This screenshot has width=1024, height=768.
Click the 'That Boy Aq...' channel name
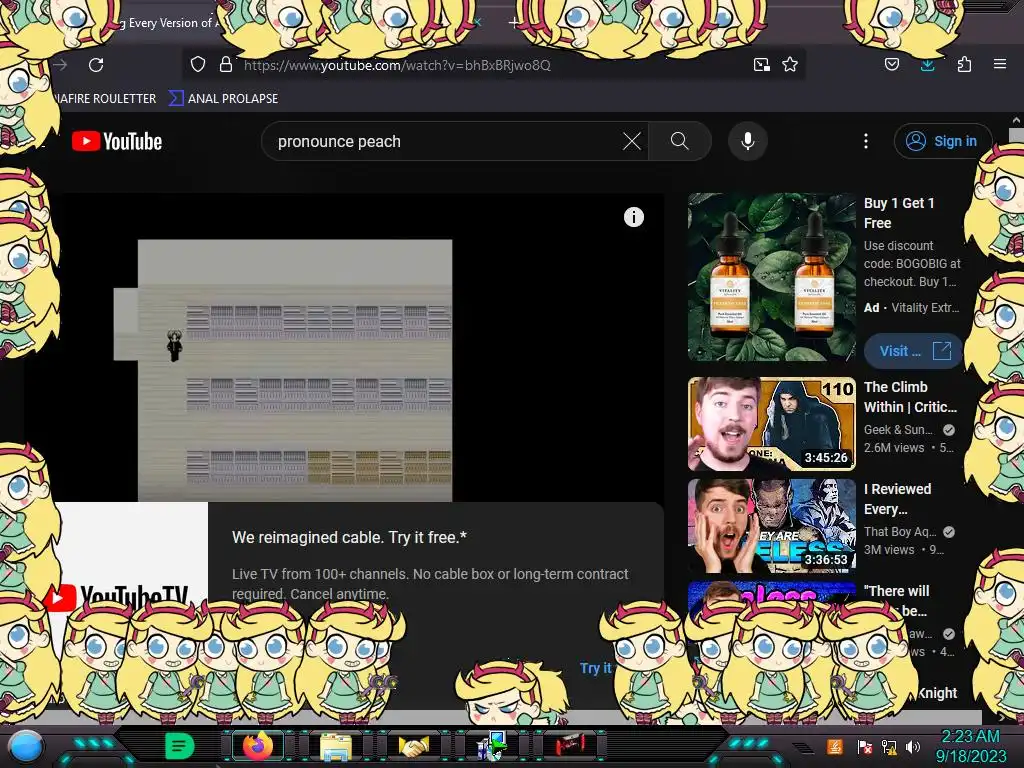click(900, 532)
